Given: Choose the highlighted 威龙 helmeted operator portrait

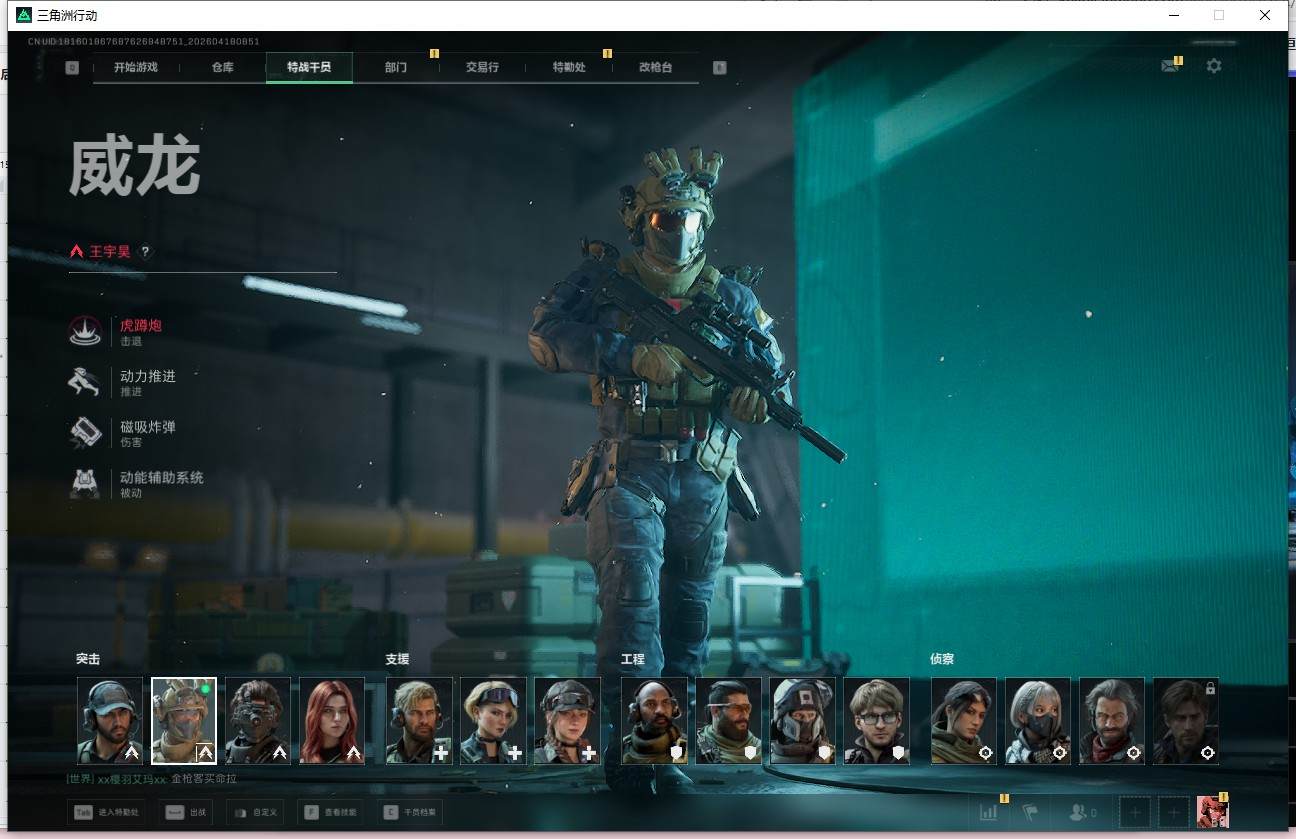Looking at the screenshot, I should [x=184, y=721].
